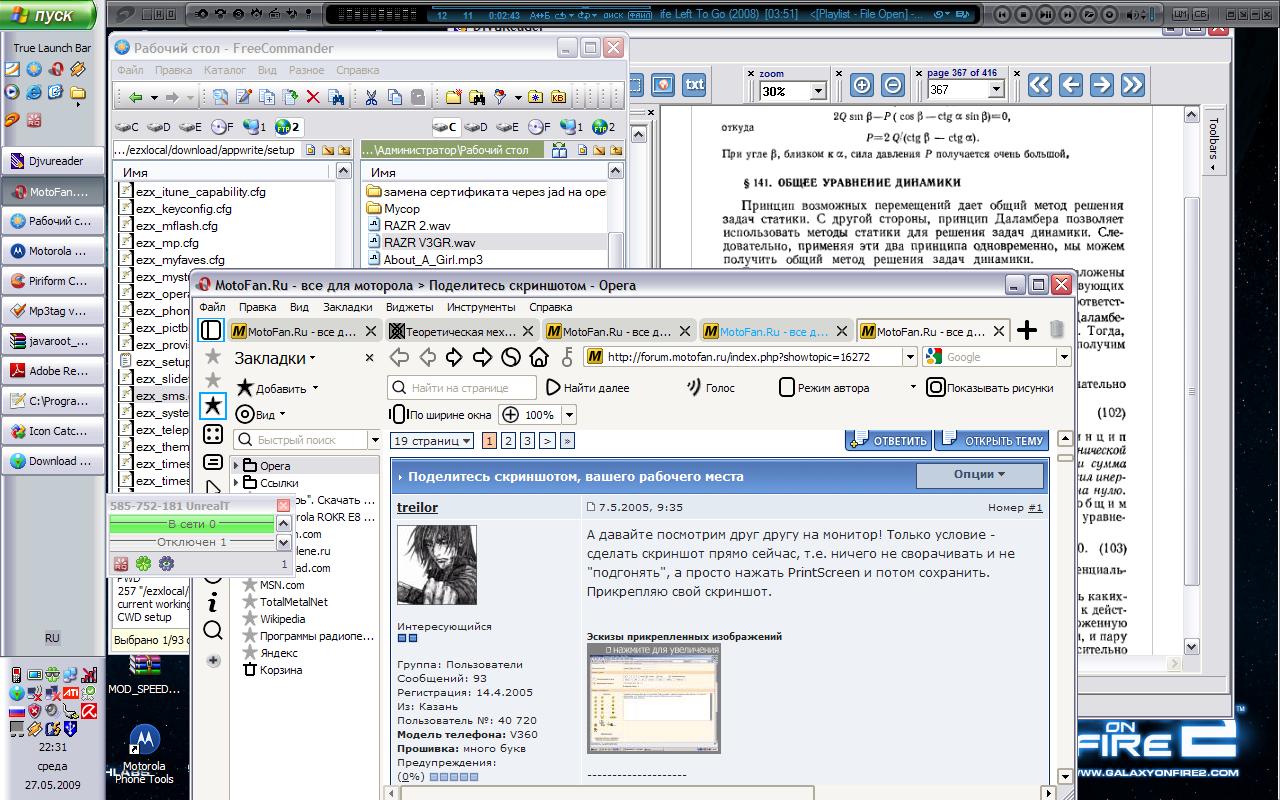Jump to the last page in DjVu reader

click(x=1132, y=85)
